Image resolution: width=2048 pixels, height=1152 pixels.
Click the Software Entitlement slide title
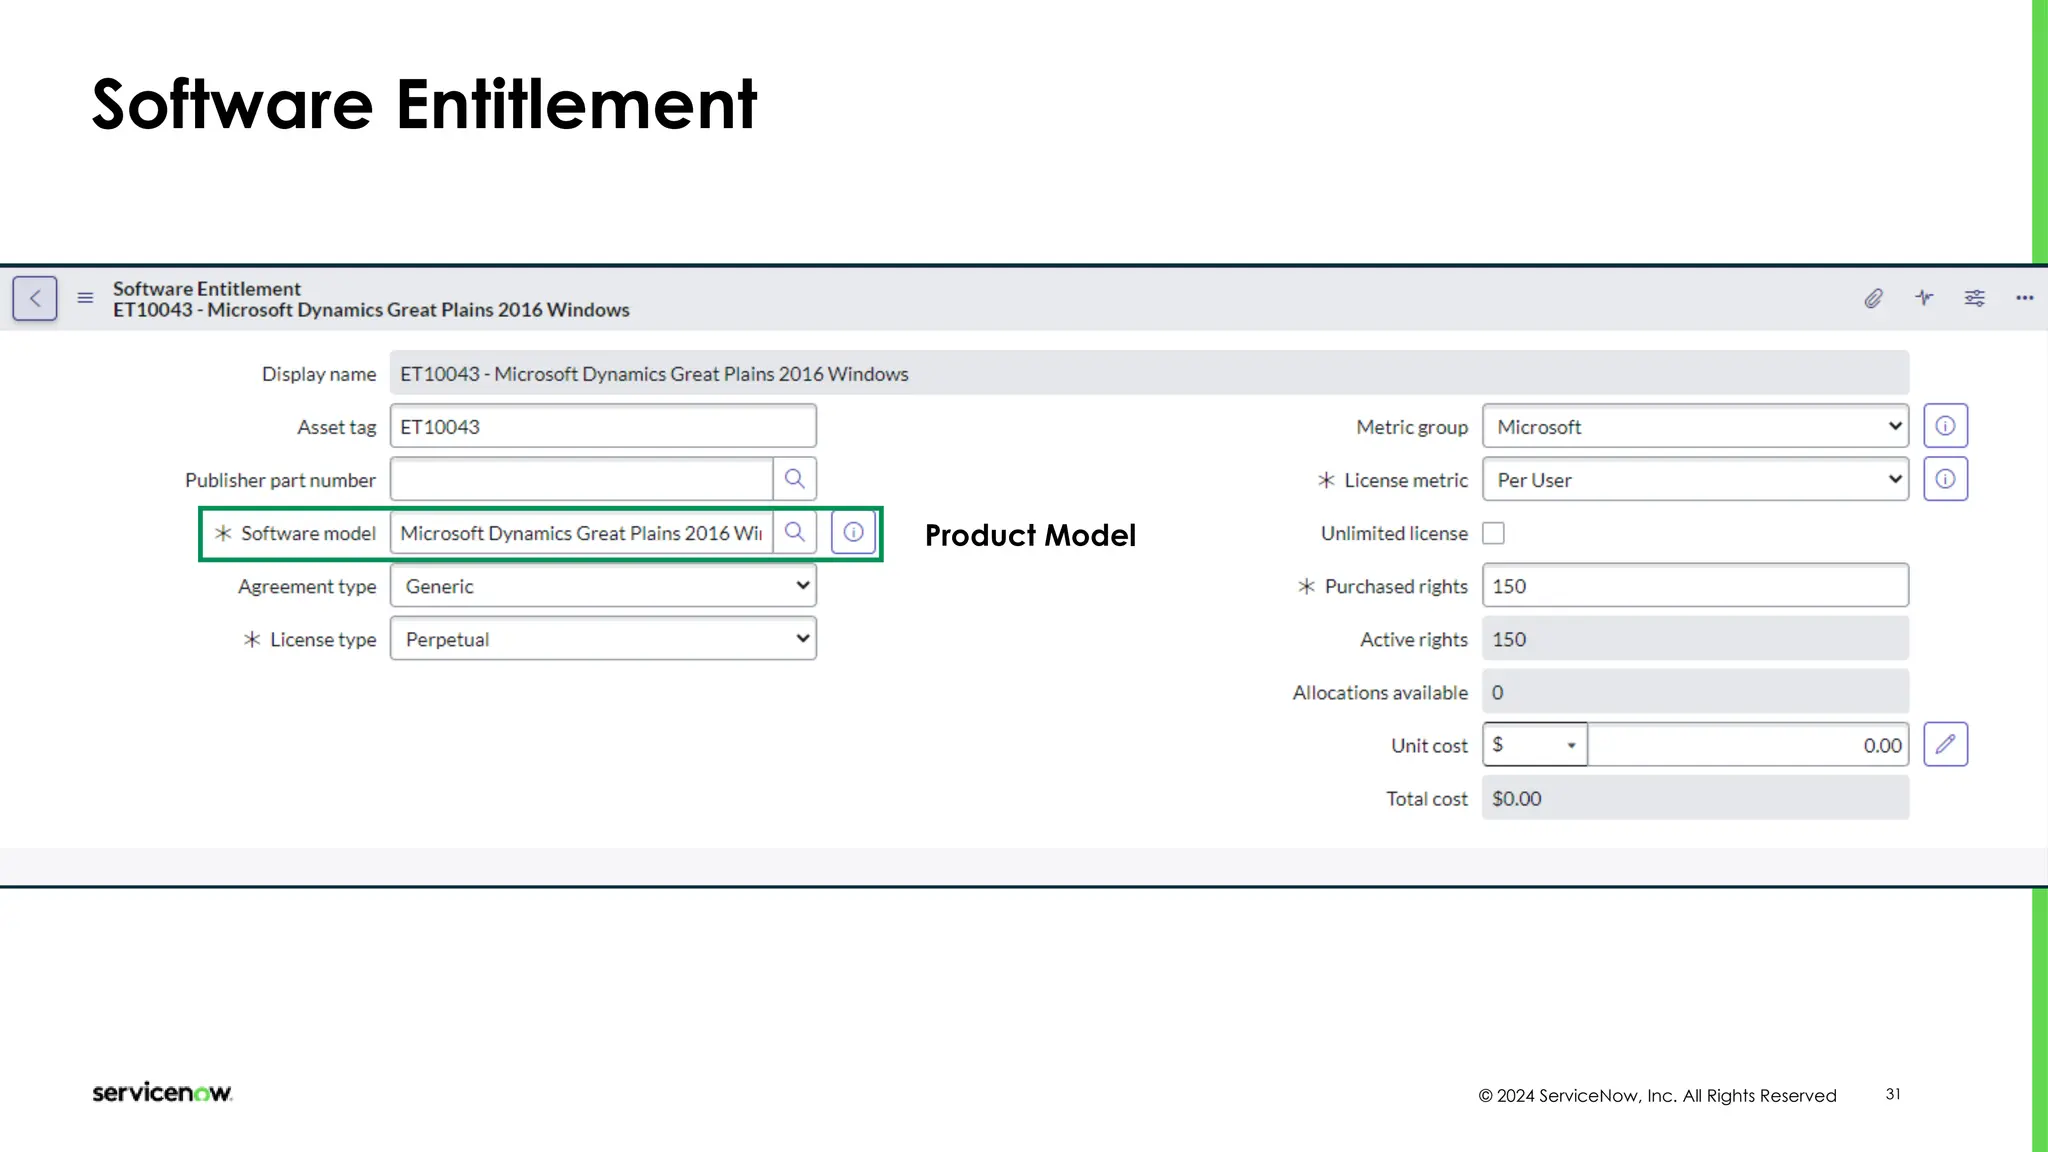coord(425,104)
